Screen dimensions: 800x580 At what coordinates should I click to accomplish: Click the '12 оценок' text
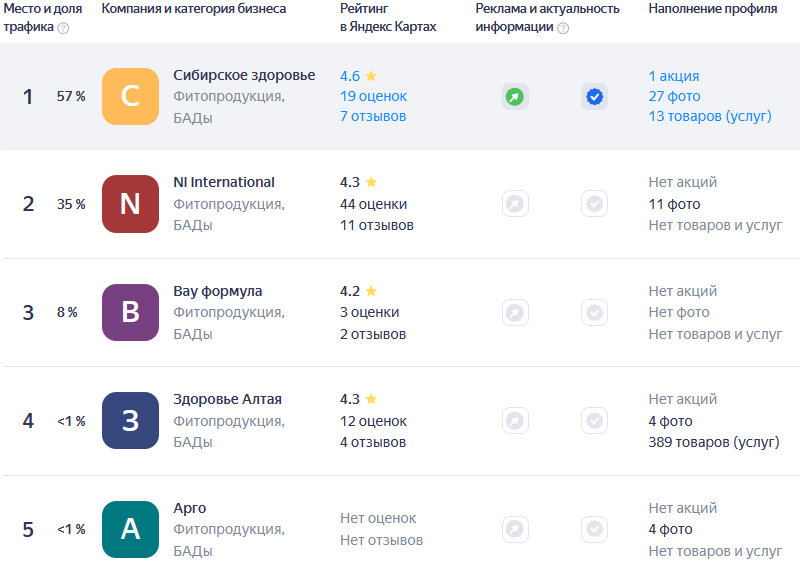[x=373, y=421]
